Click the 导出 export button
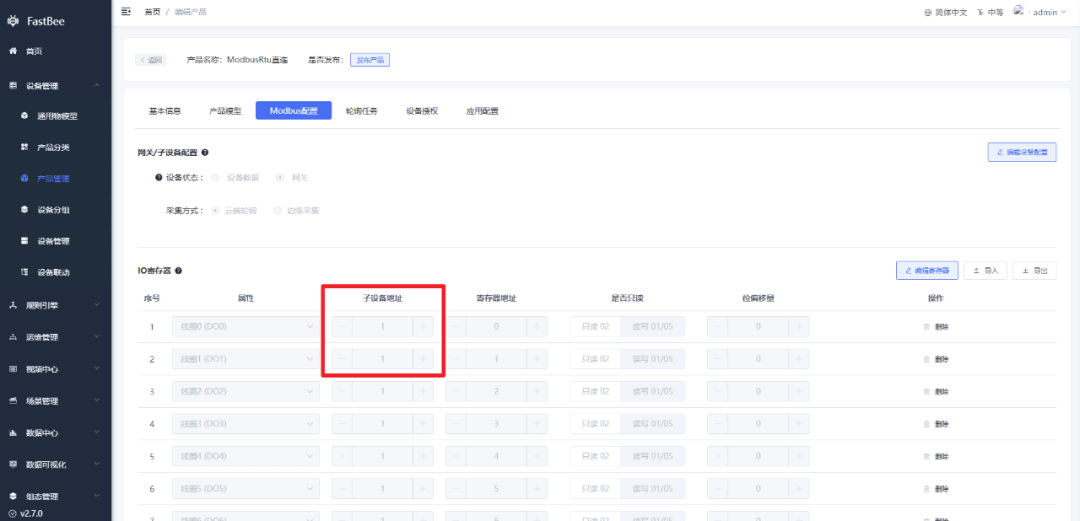The height and width of the screenshot is (521, 1080). click(1035, 271)
